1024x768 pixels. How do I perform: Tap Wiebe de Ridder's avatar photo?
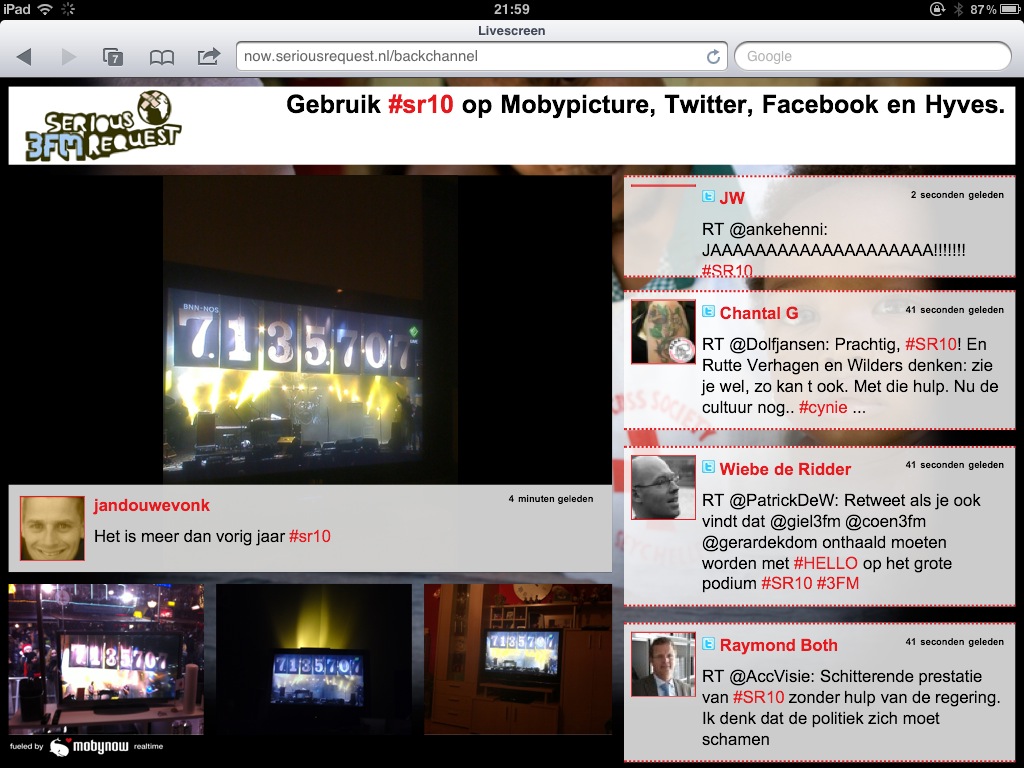pyautogui.click(x=663, y=487)
